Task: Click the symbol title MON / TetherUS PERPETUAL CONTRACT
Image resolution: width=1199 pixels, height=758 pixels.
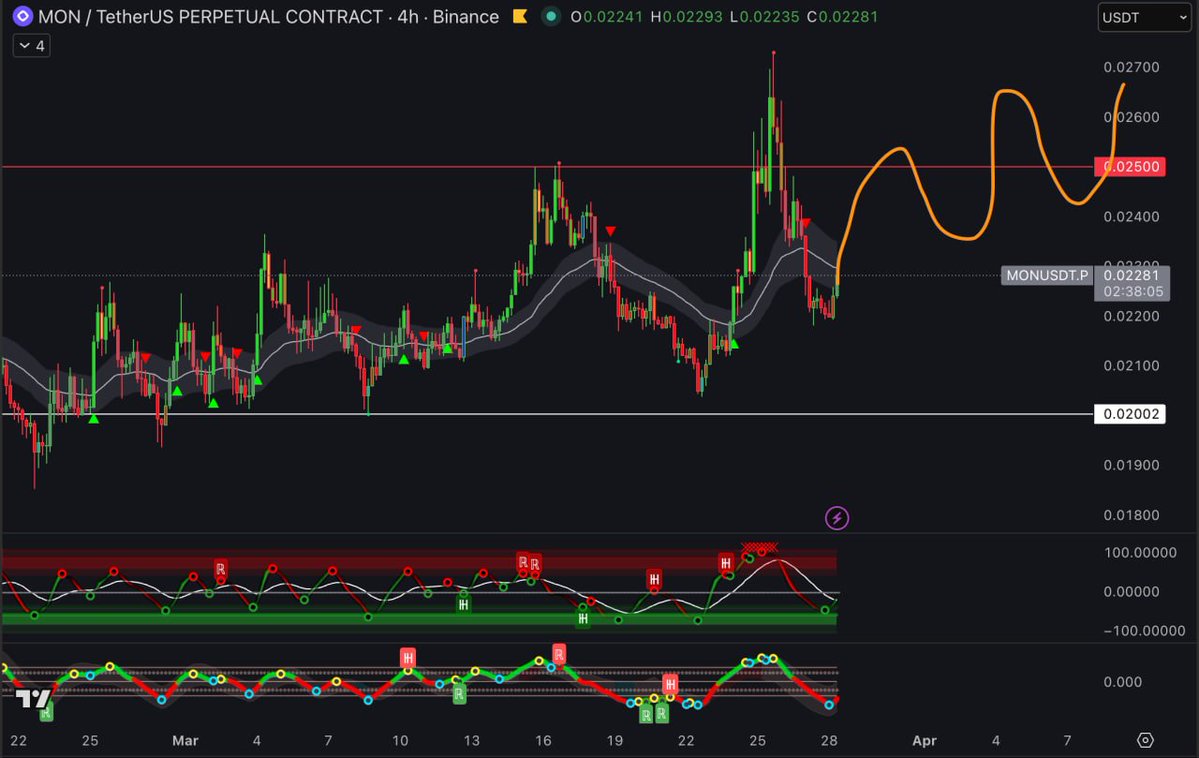Action: coord(210,16)
